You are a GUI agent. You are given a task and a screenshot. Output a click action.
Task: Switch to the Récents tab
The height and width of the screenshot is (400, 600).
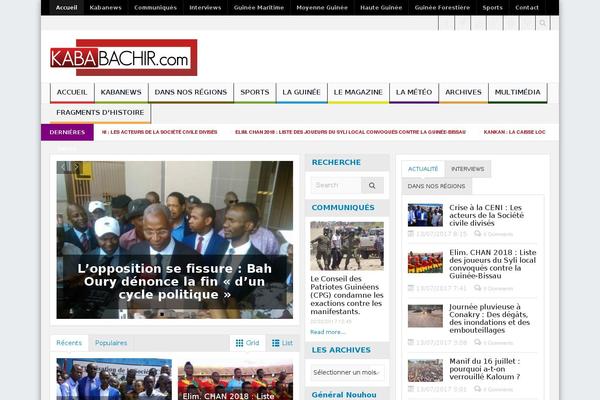pyautogui.click(x=69, y=343)
